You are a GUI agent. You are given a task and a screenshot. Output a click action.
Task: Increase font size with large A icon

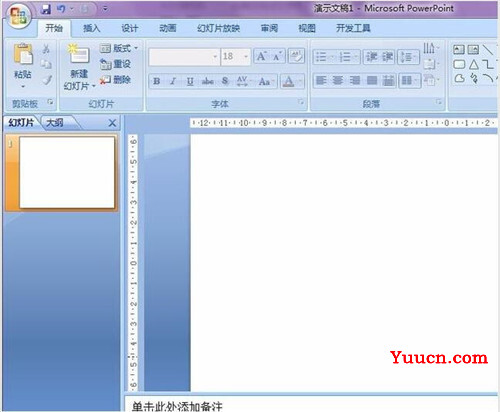coord(261,57)
